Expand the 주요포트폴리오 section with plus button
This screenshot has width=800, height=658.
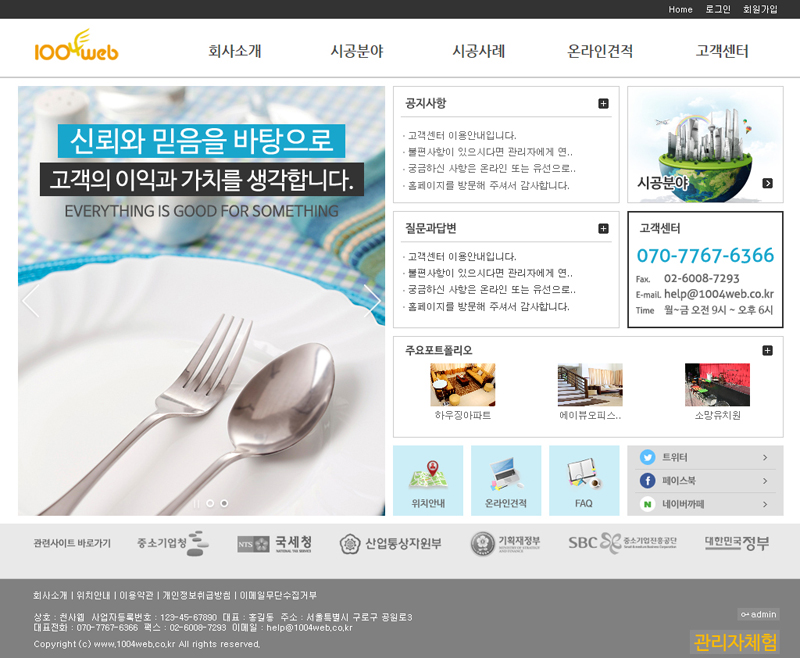(767, 350)
